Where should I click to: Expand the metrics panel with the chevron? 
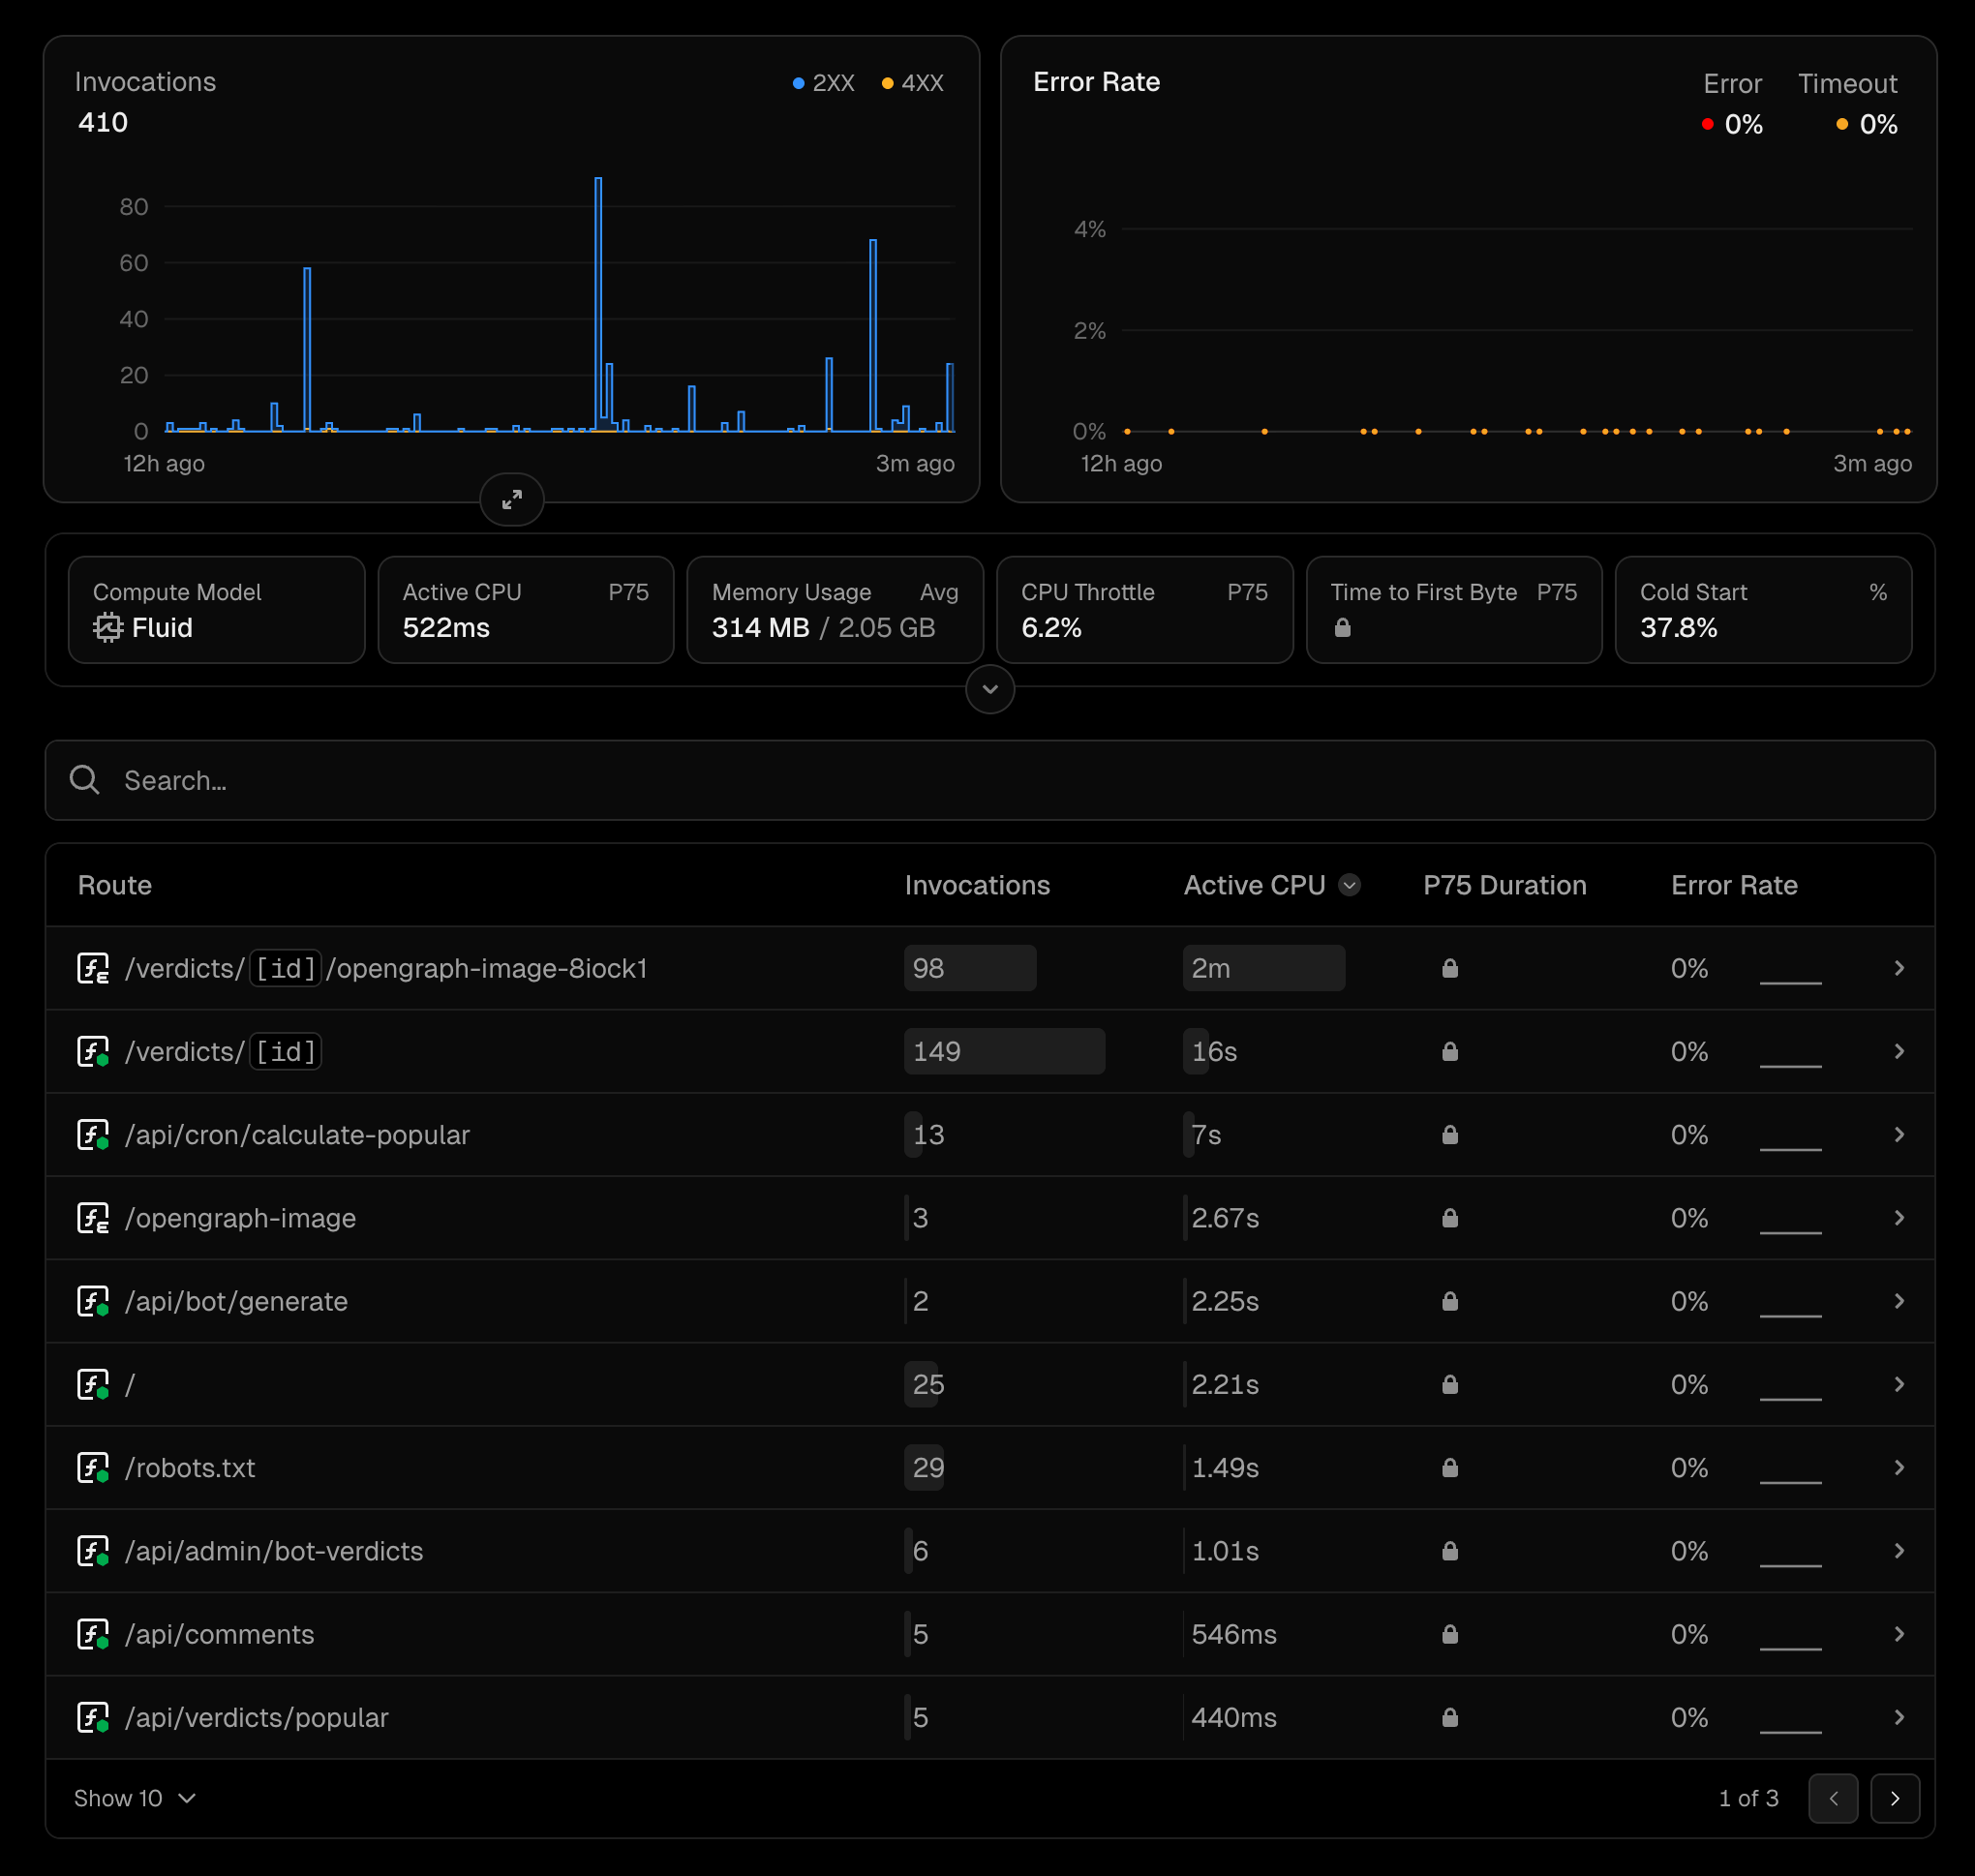pyautogui.click(x=989, y=689)
